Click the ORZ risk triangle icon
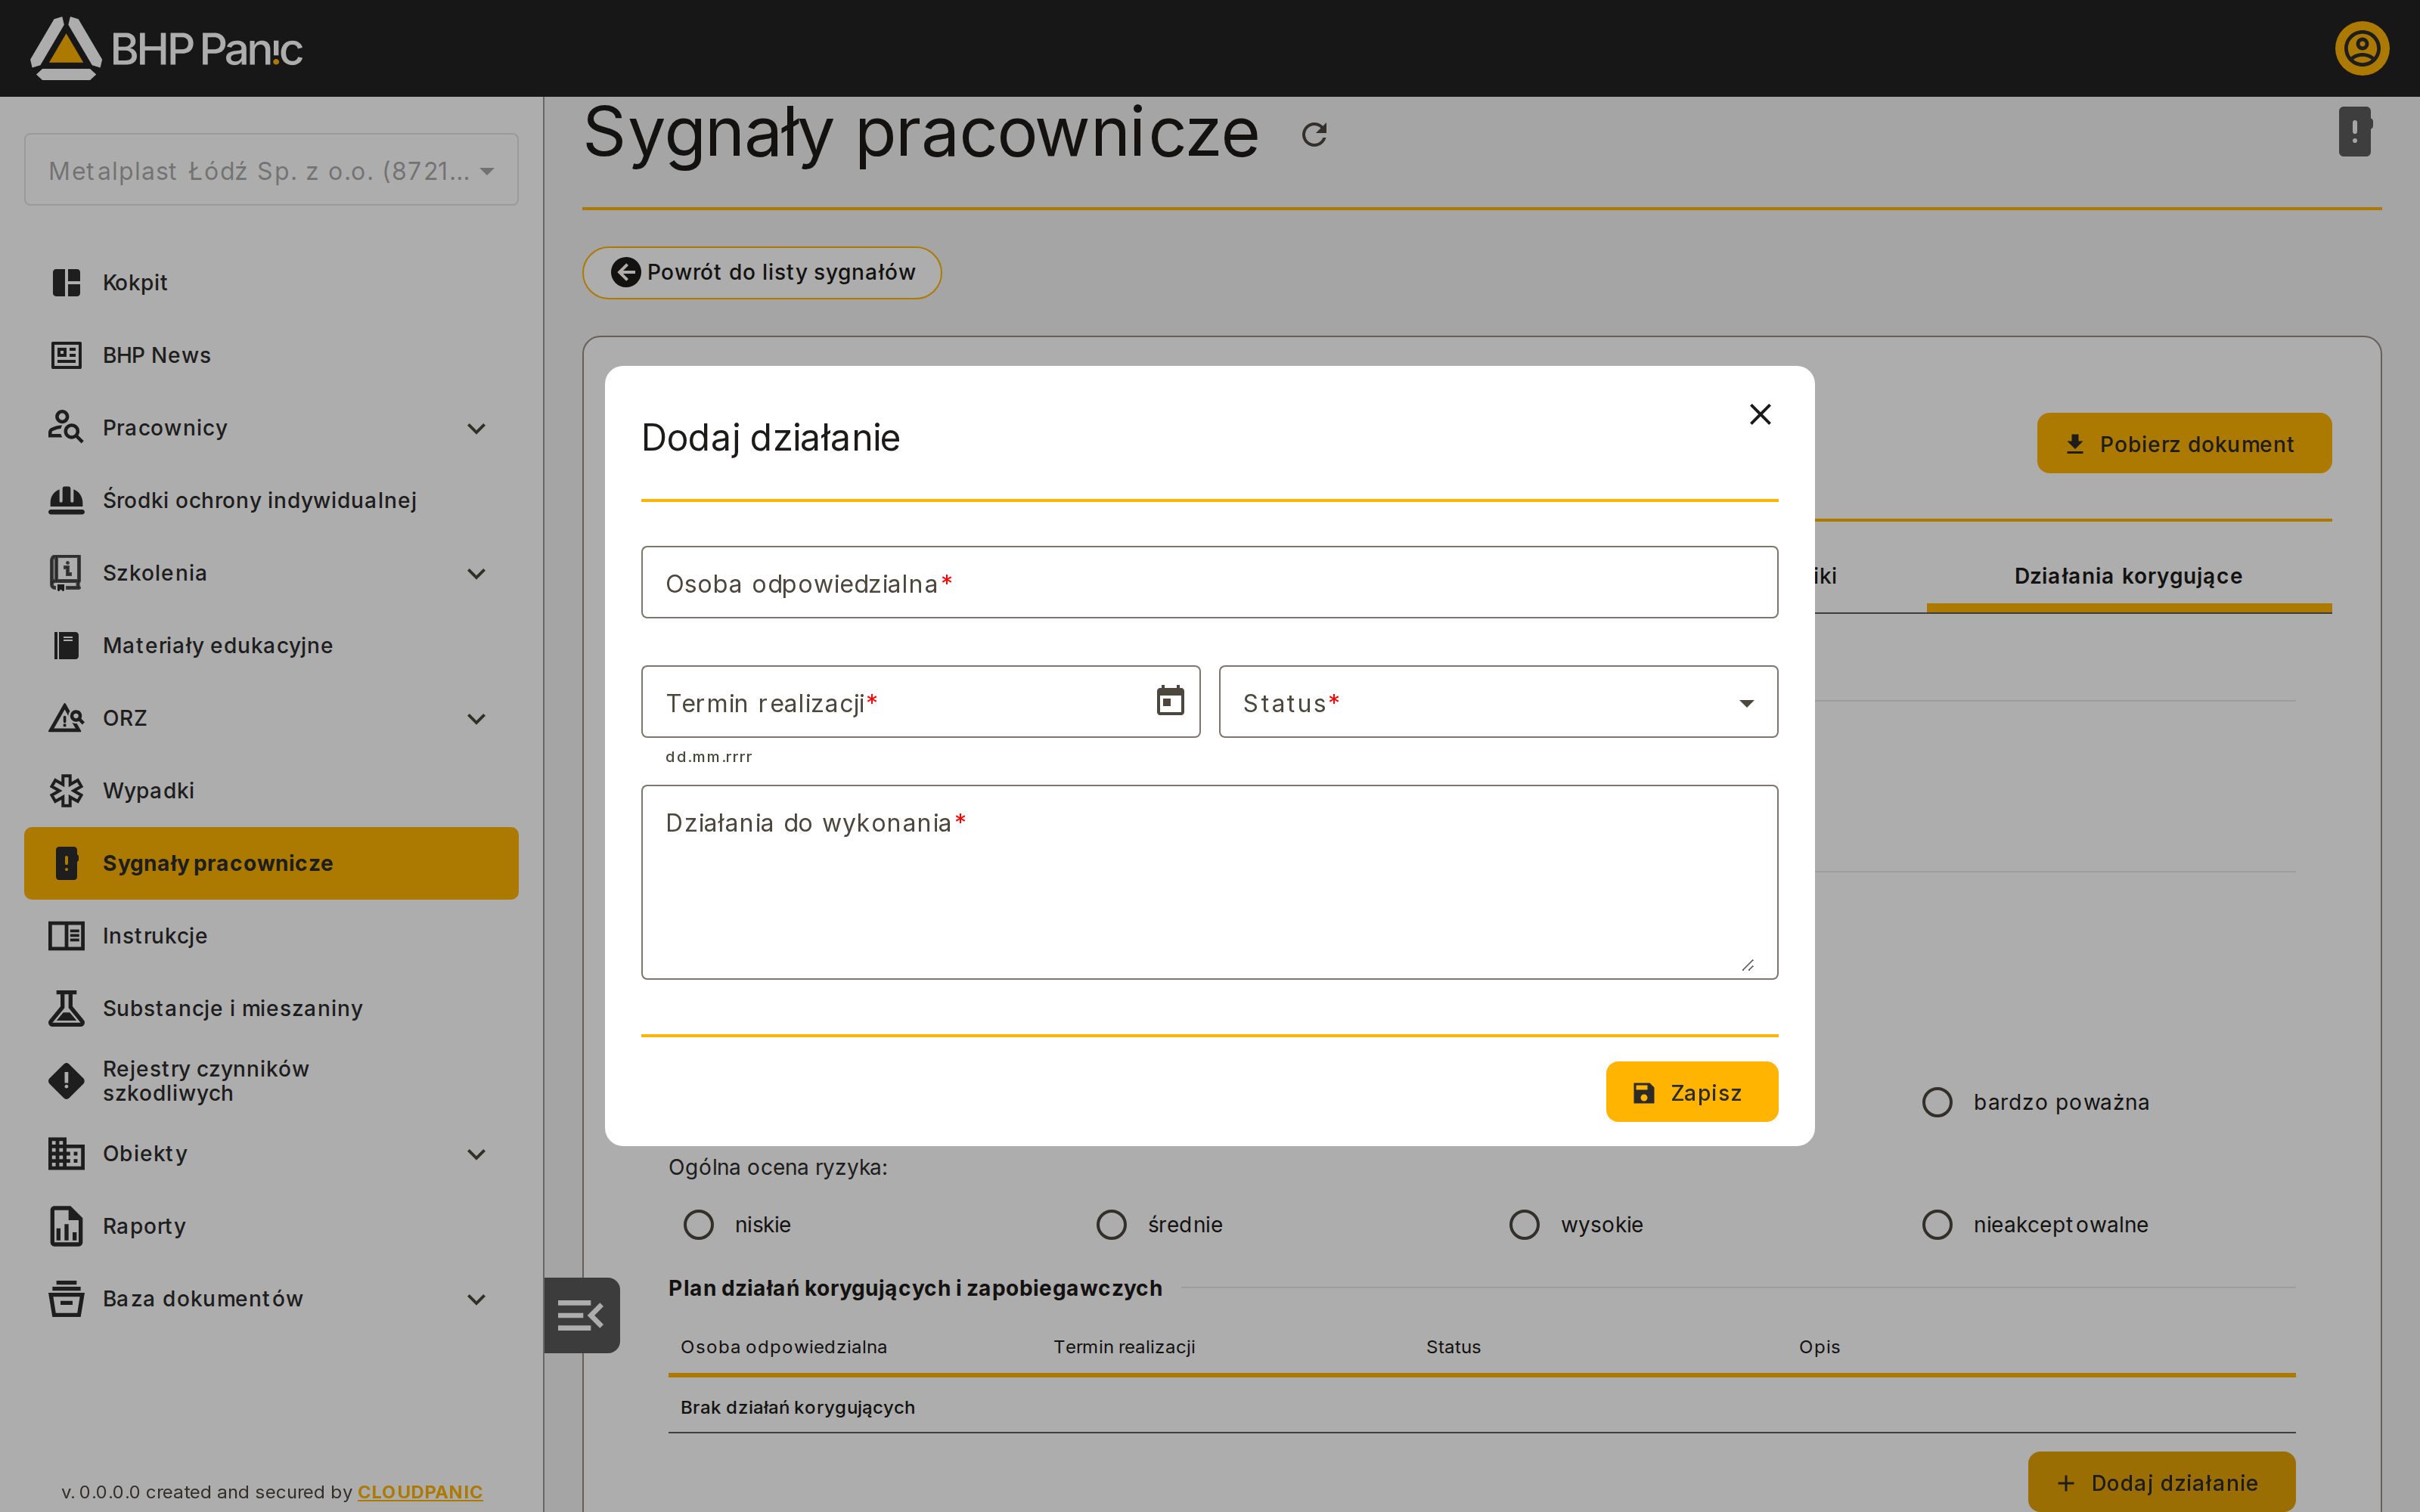Image resolution: width=2420 pixels, height=1512 pixels. pyautogui.click(x=66, y=718)
